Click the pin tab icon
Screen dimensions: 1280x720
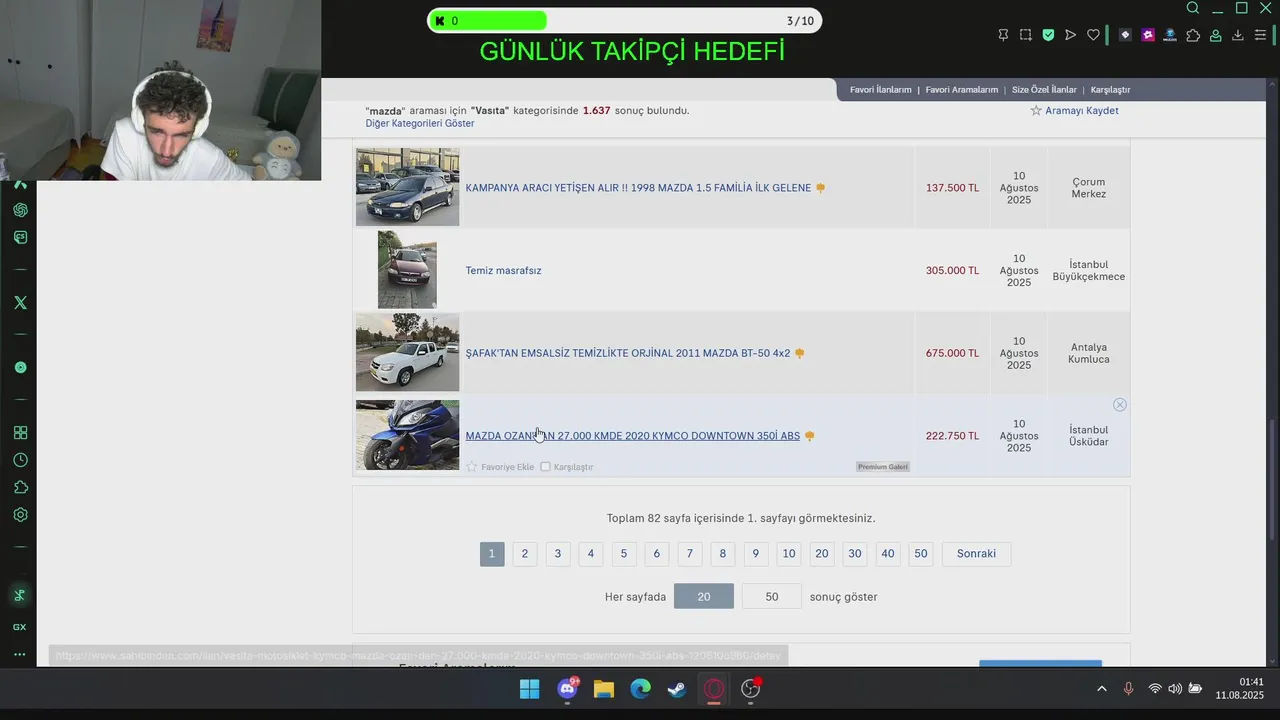1003,35
